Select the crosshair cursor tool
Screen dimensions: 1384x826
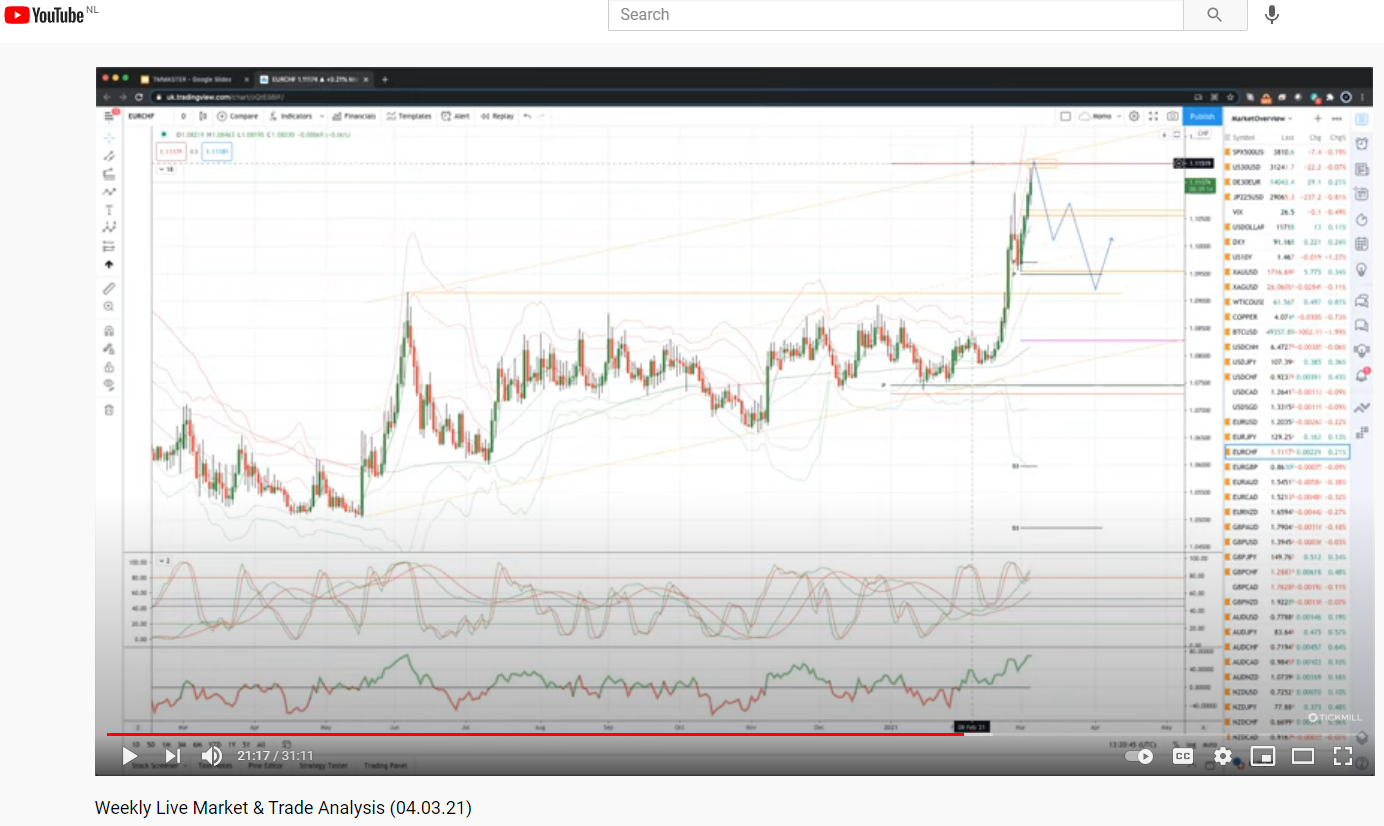109,139
